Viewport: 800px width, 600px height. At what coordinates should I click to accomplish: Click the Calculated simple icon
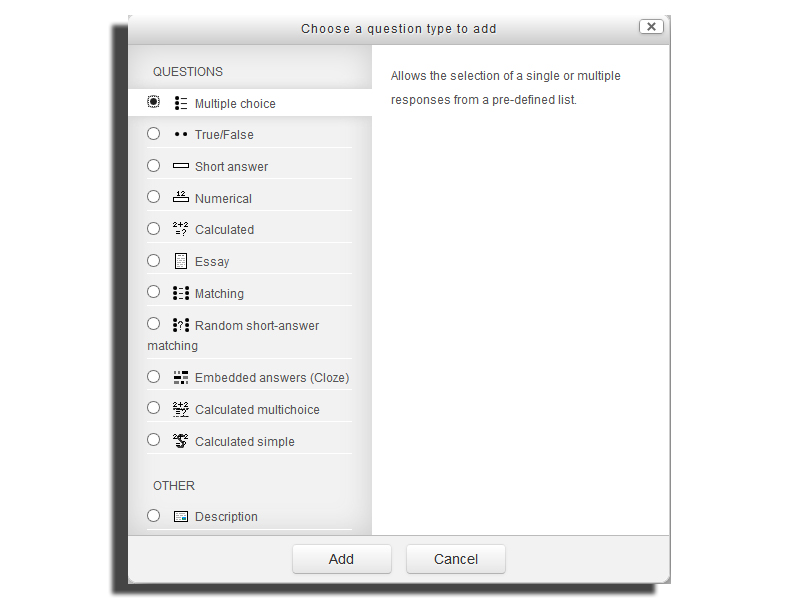[x=181, y=441]
